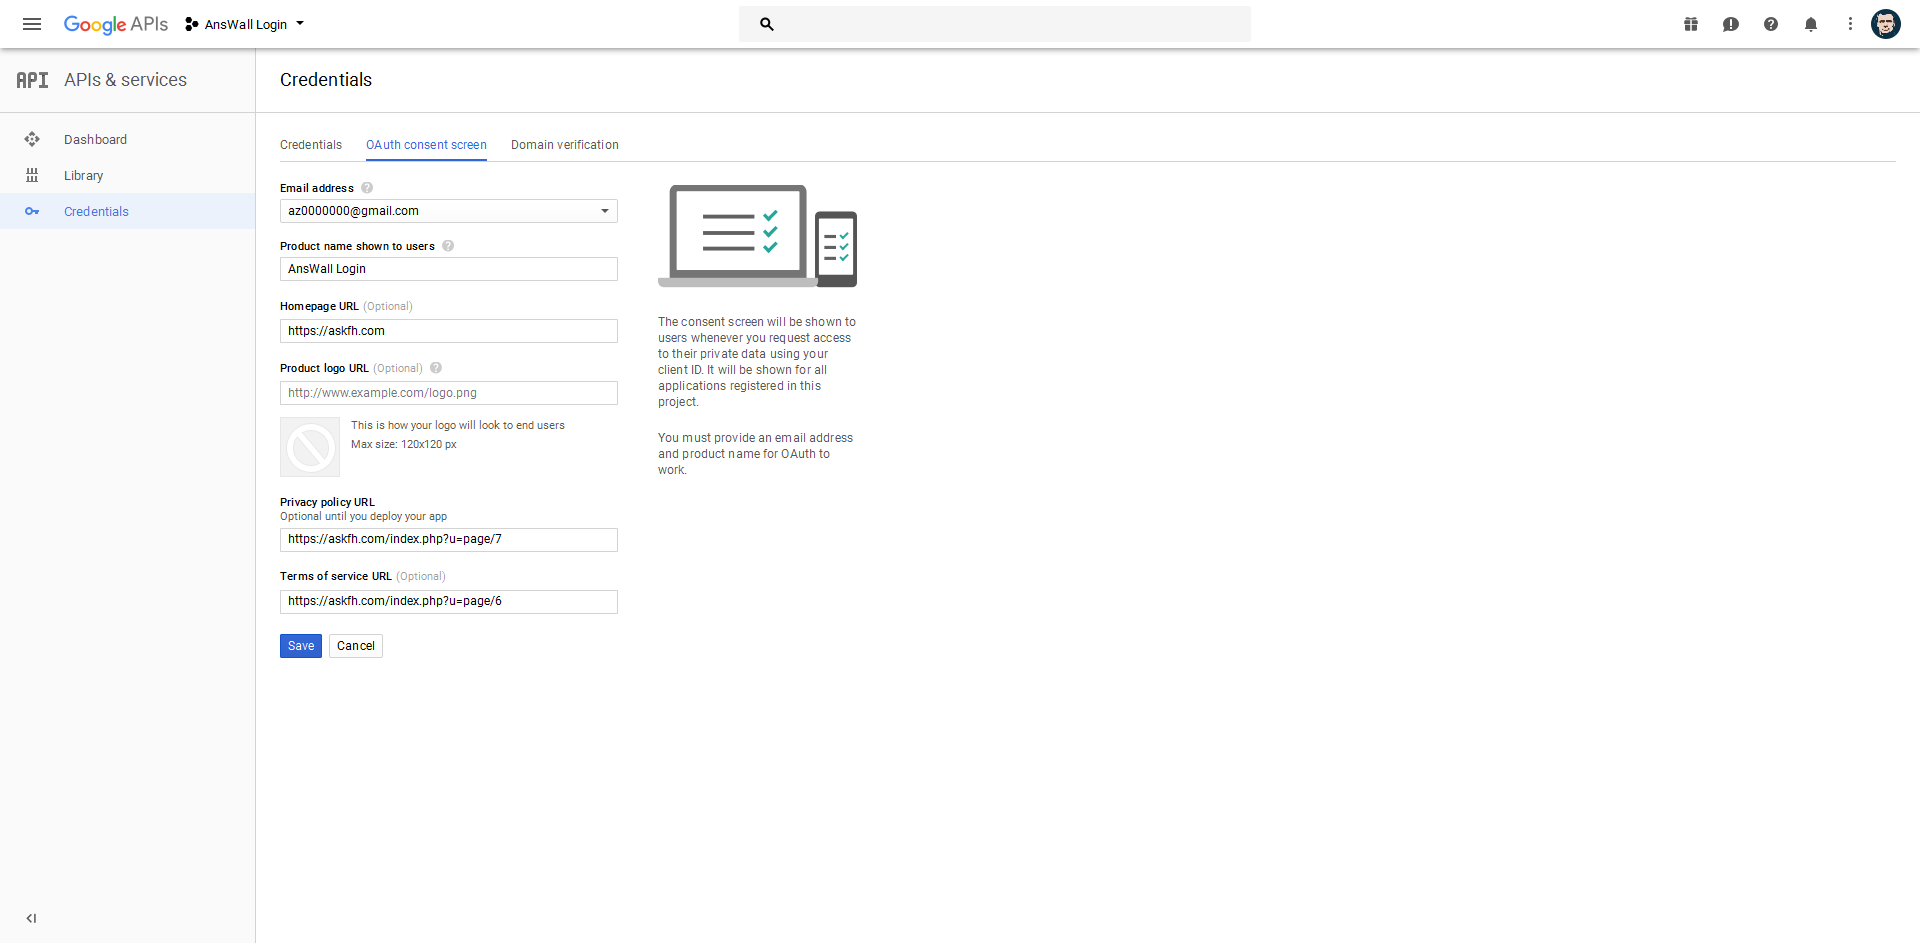The height and width of the screenshot is (943, 1920).
Task: Edit the Product name field
Action: point(449,269)
